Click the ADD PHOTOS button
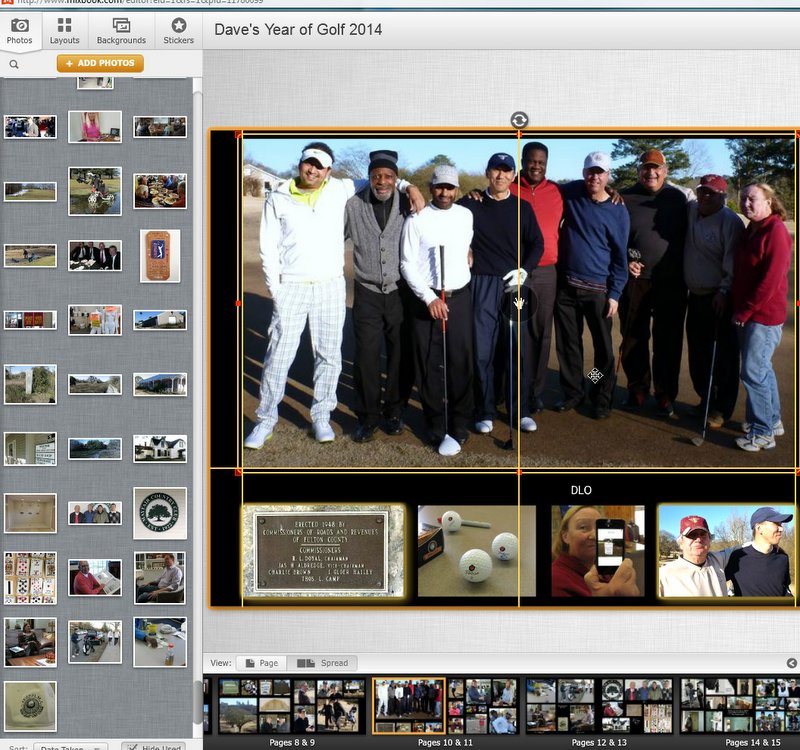Image resolution: width=800 pixels, height=750 pixels. [x=100, y=63]
